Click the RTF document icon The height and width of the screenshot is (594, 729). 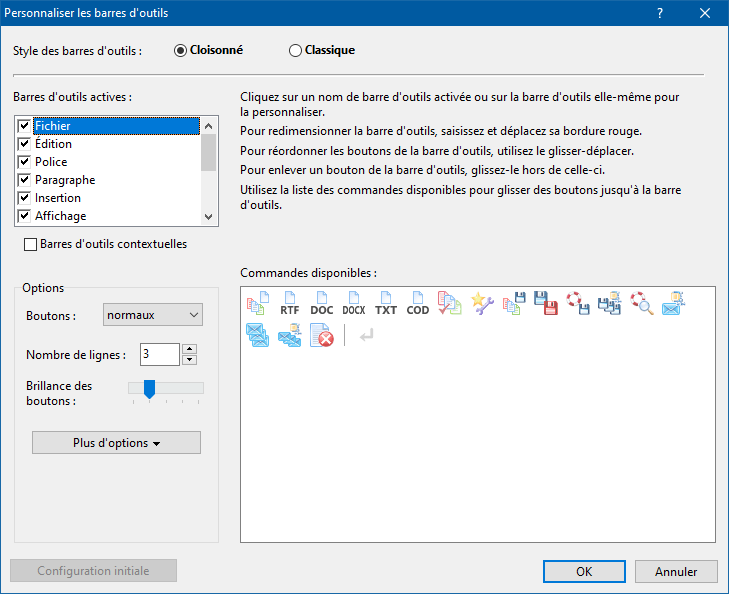(290, 304)
